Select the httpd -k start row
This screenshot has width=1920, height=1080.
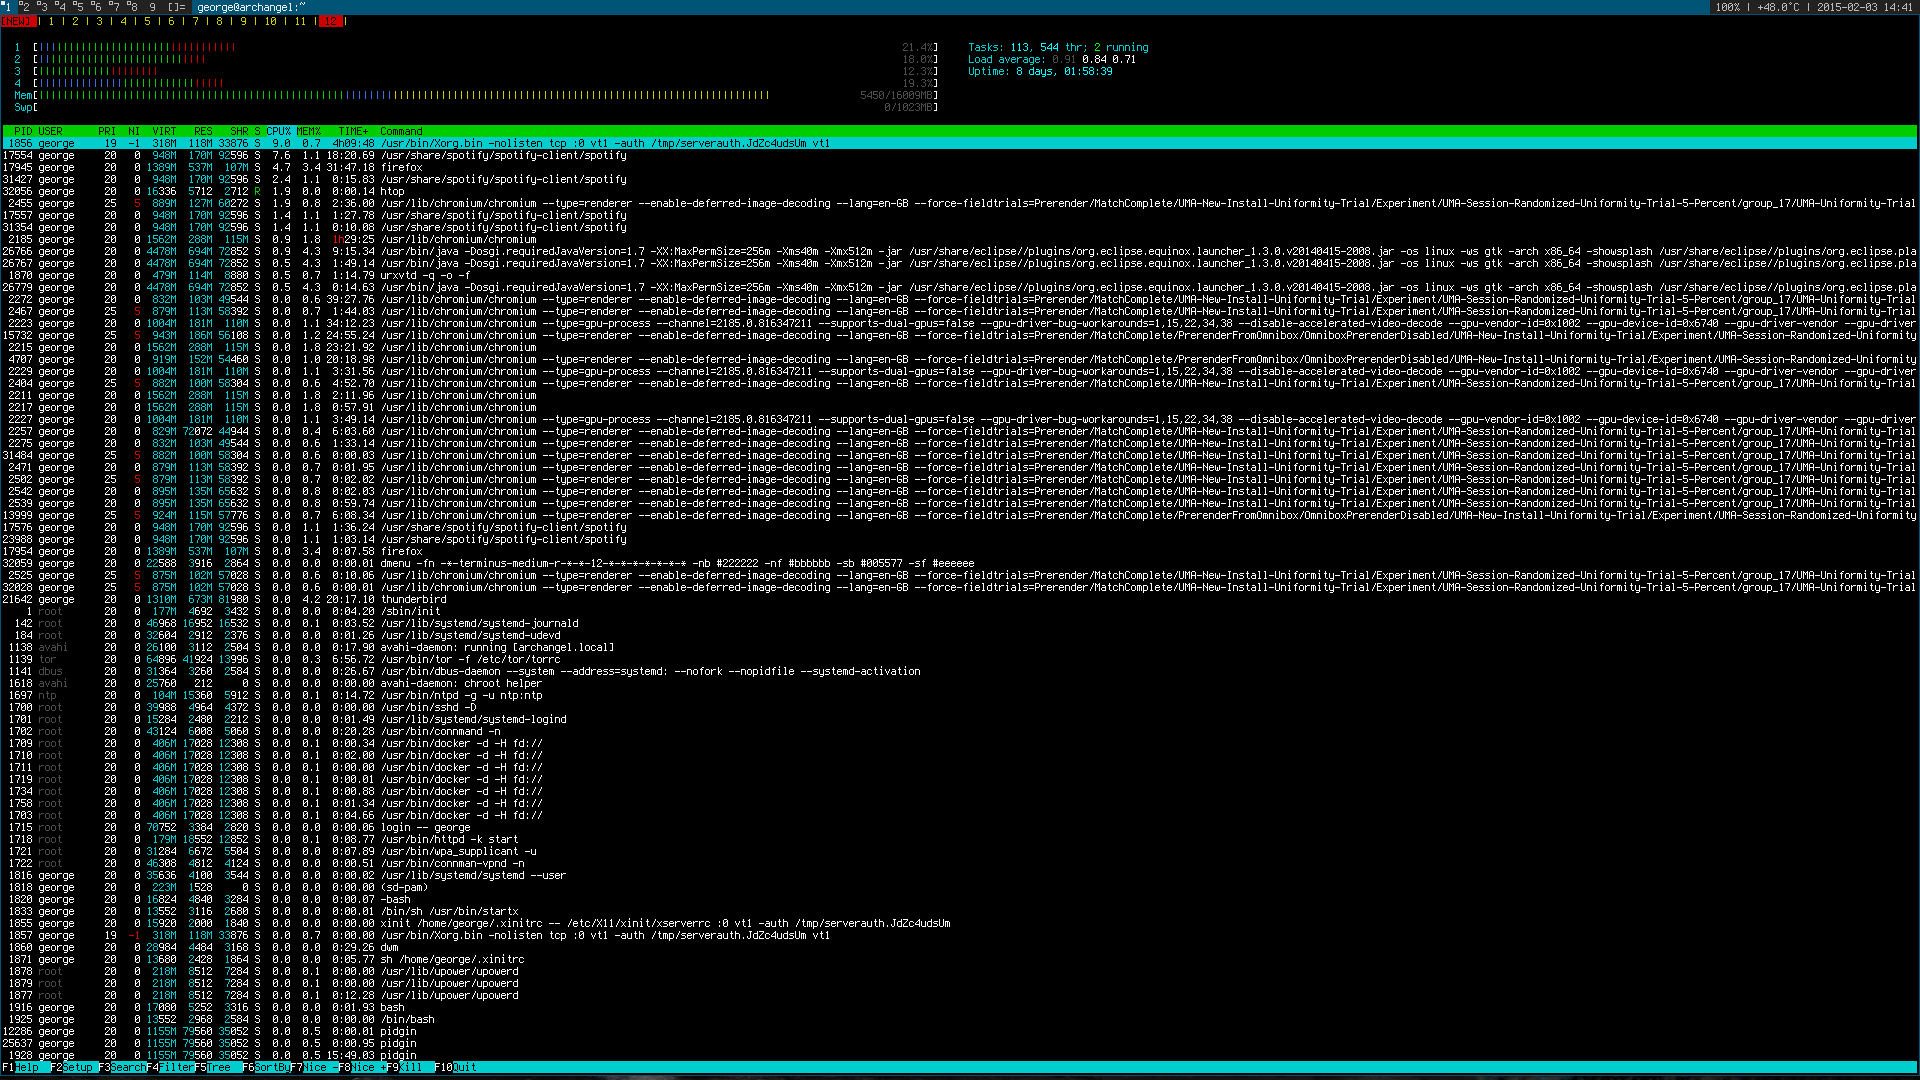click(960, 839)
